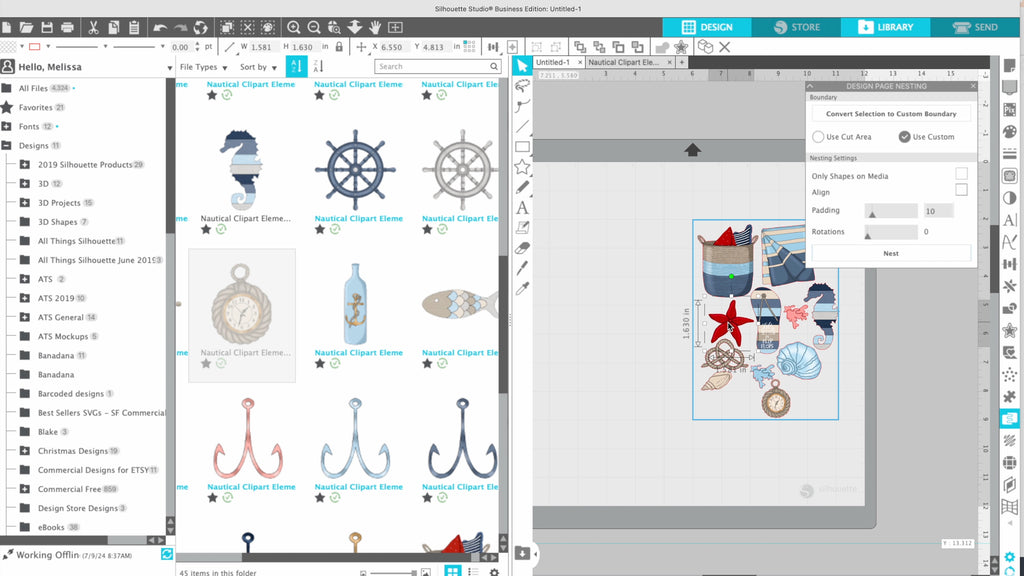Tick the Align checkbox
Image resolution: width=1024 pixels, height=576 pixels.
tap(961, 190)
